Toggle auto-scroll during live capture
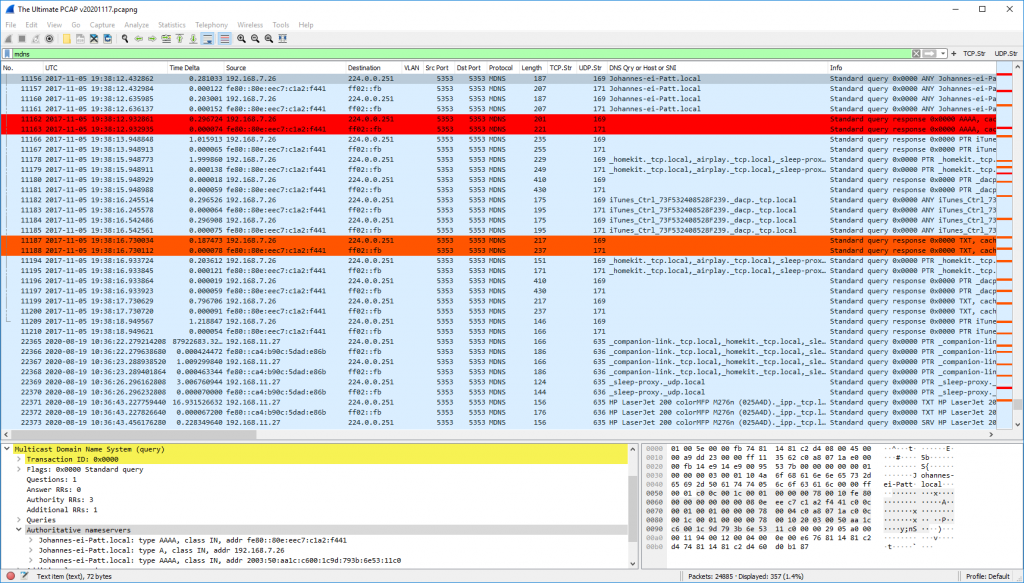The width and height of the screenshot is (1024, 583). coord(206,38)
